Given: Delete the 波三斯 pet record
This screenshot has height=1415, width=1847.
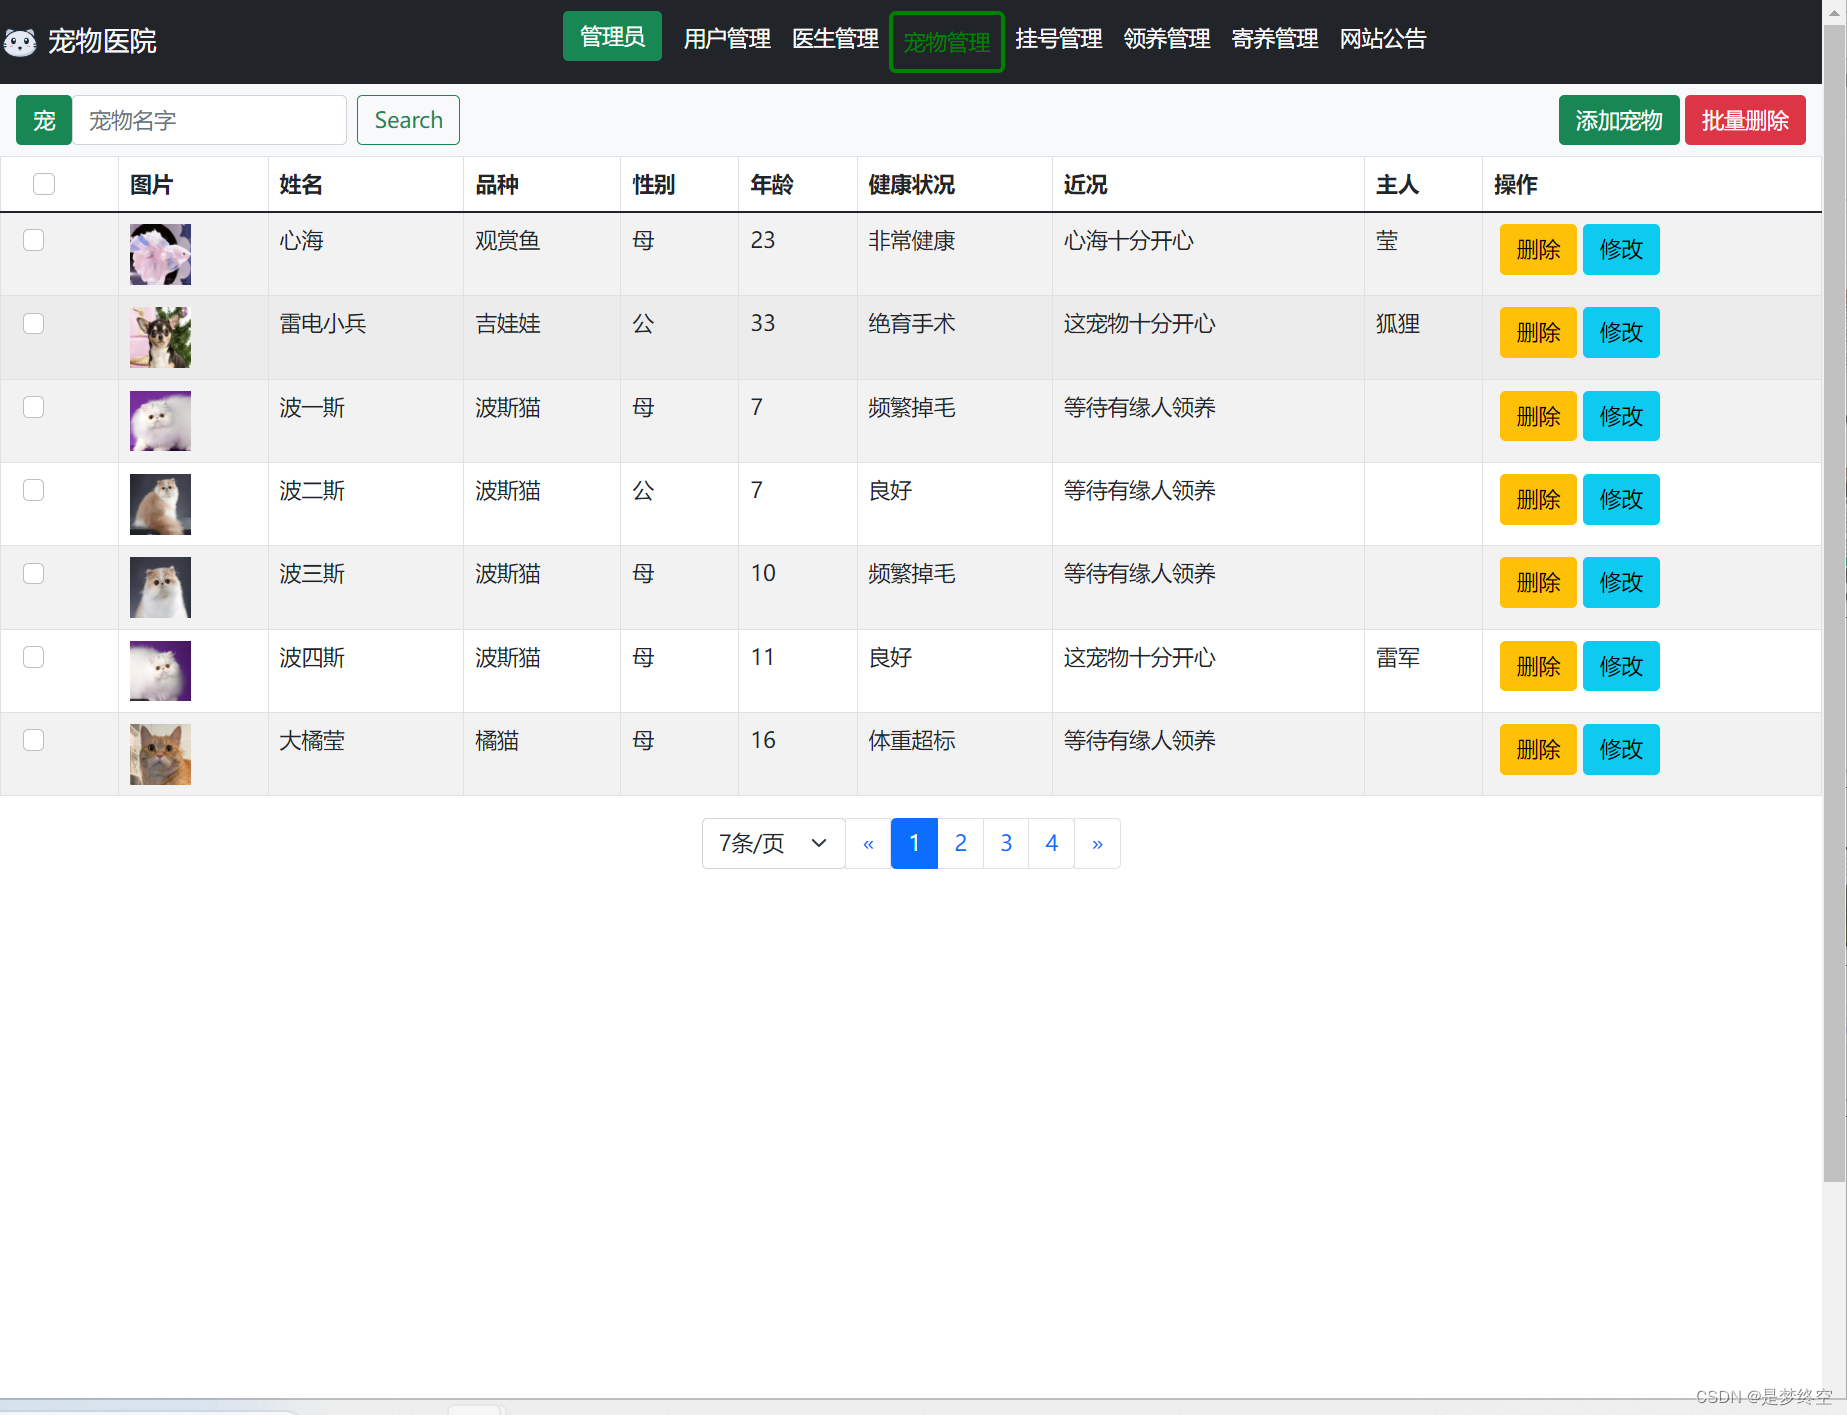Looking at the screenshot, I should click(1538, 582).
